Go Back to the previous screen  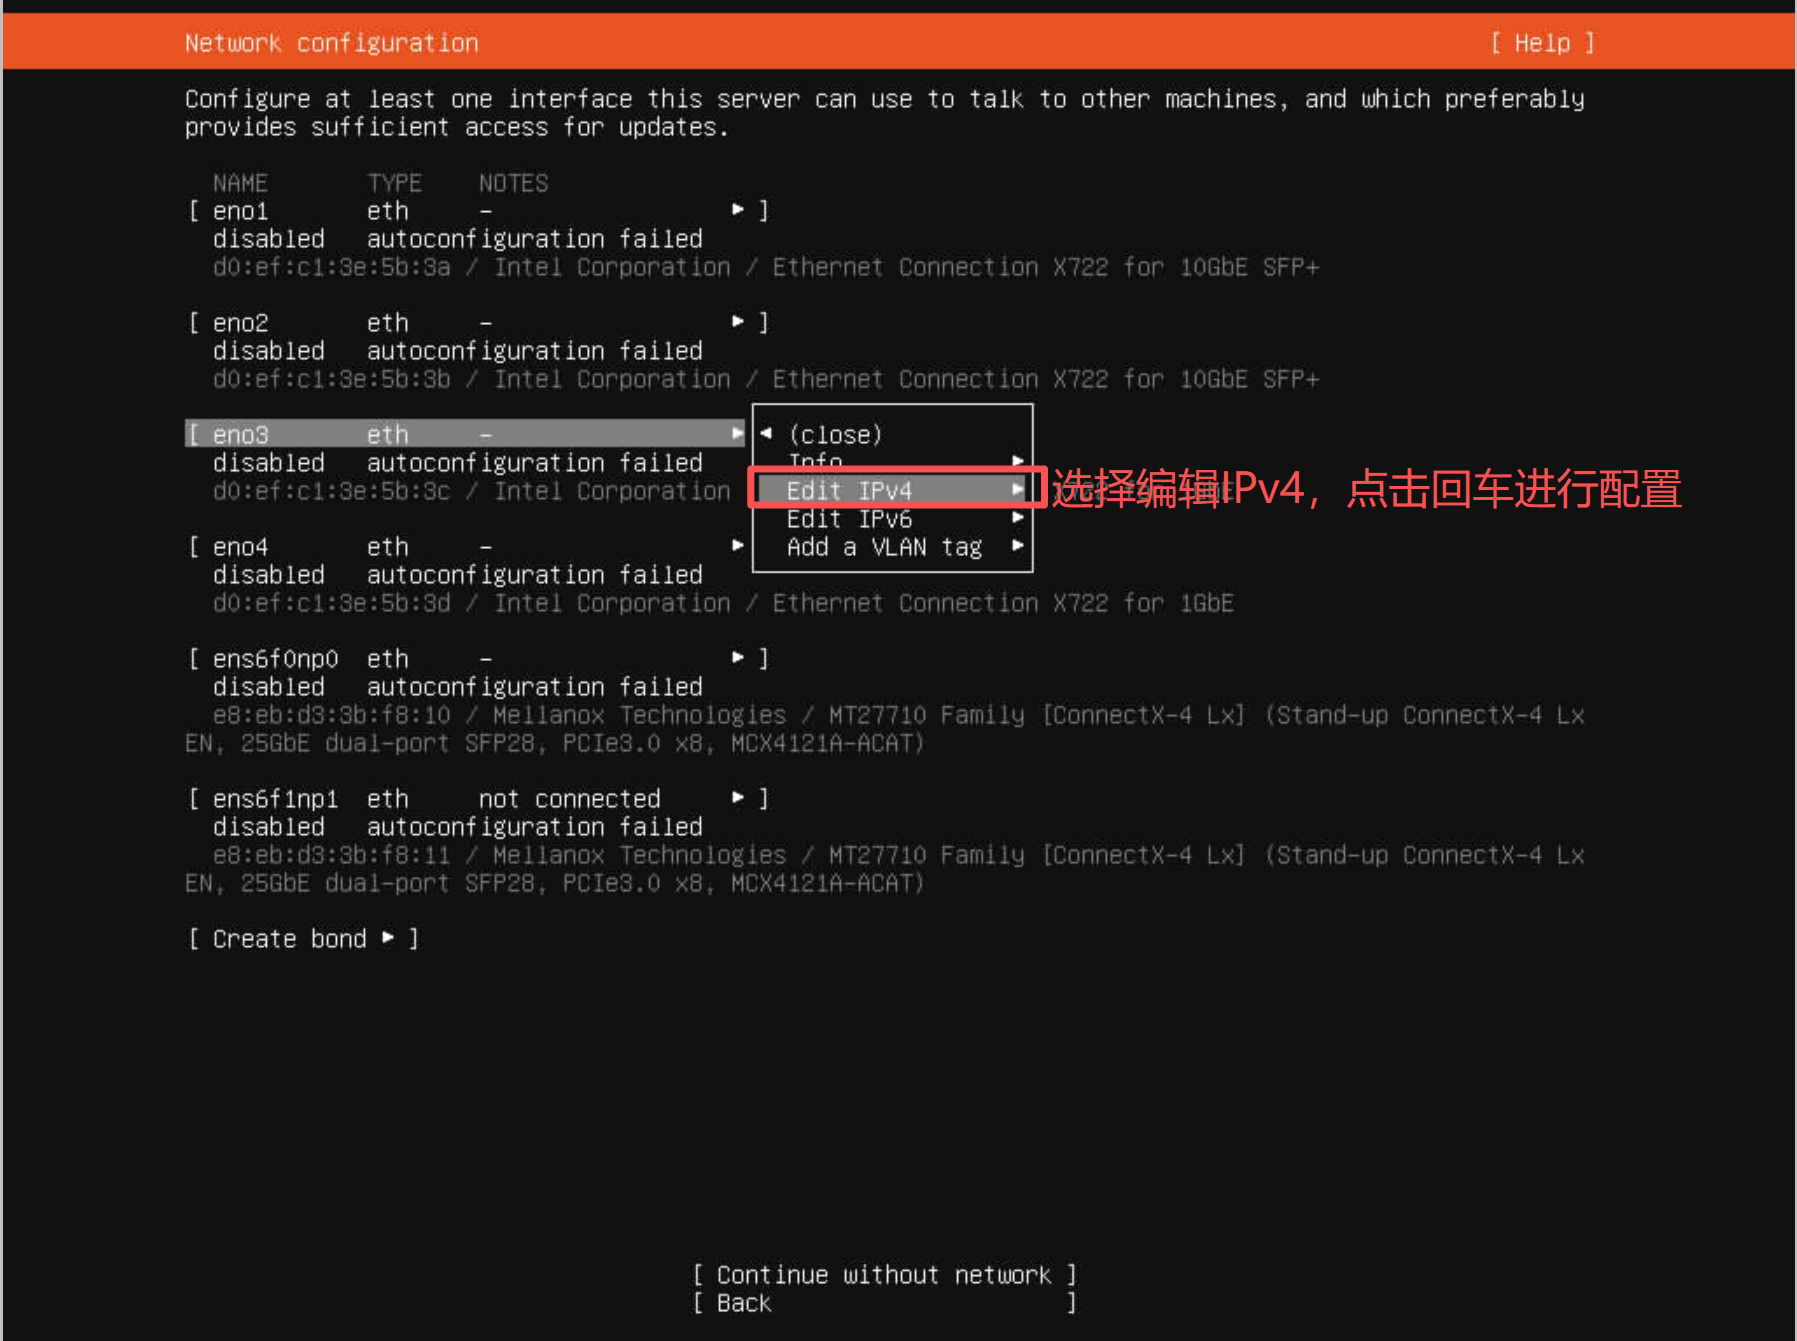tap(744, 1303)
